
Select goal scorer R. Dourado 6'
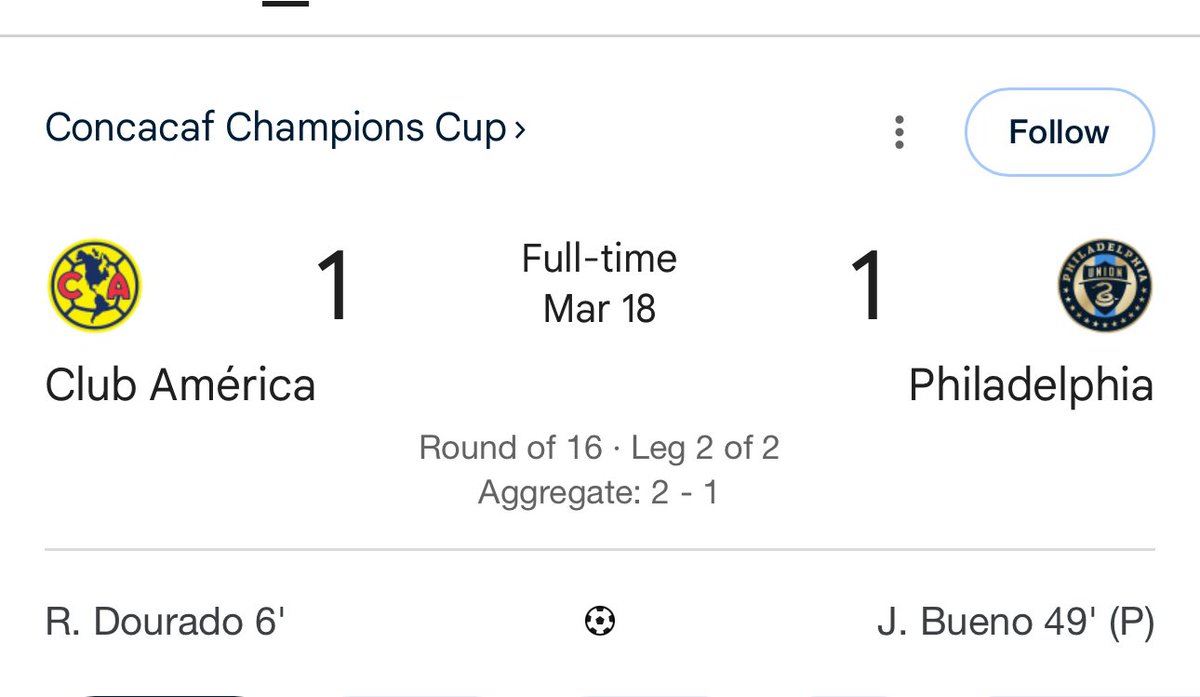coord(165,622)
